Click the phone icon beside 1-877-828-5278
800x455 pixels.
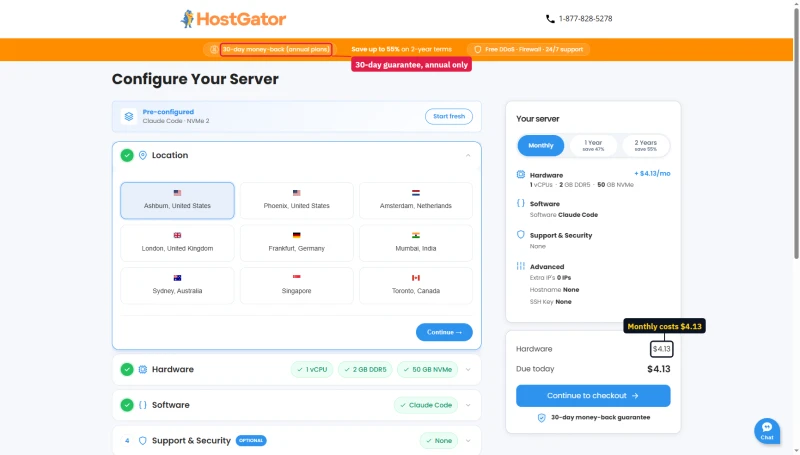550,19
